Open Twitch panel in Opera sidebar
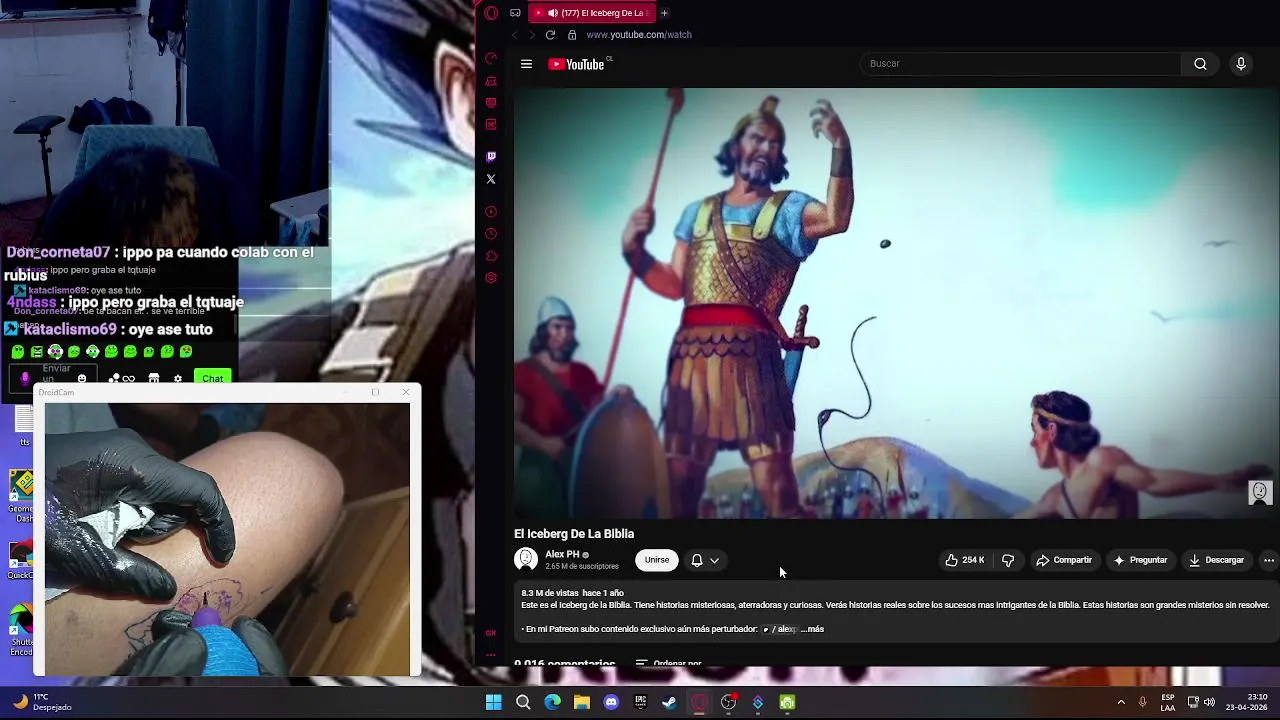 [491, 157]
